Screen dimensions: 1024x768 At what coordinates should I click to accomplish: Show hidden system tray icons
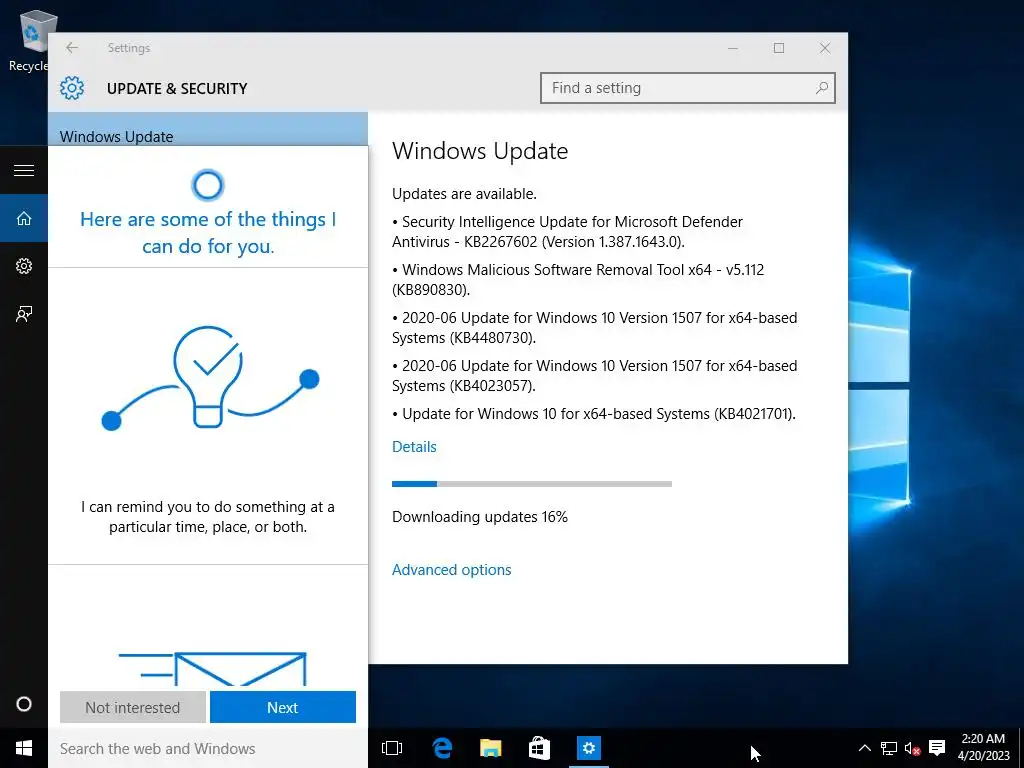pos(864,748)
